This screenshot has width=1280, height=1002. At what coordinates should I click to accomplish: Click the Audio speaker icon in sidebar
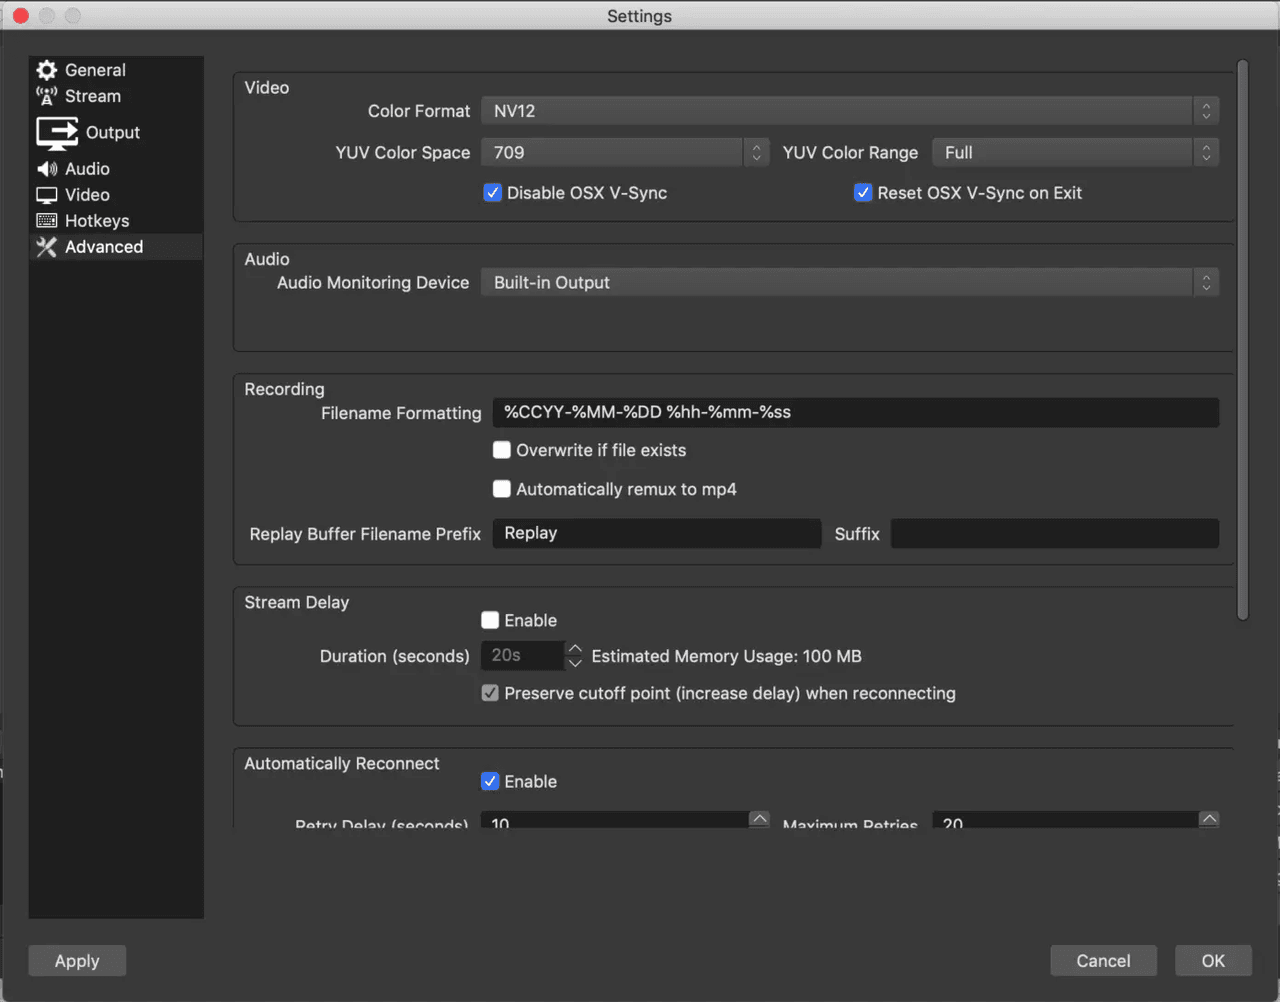46,168
